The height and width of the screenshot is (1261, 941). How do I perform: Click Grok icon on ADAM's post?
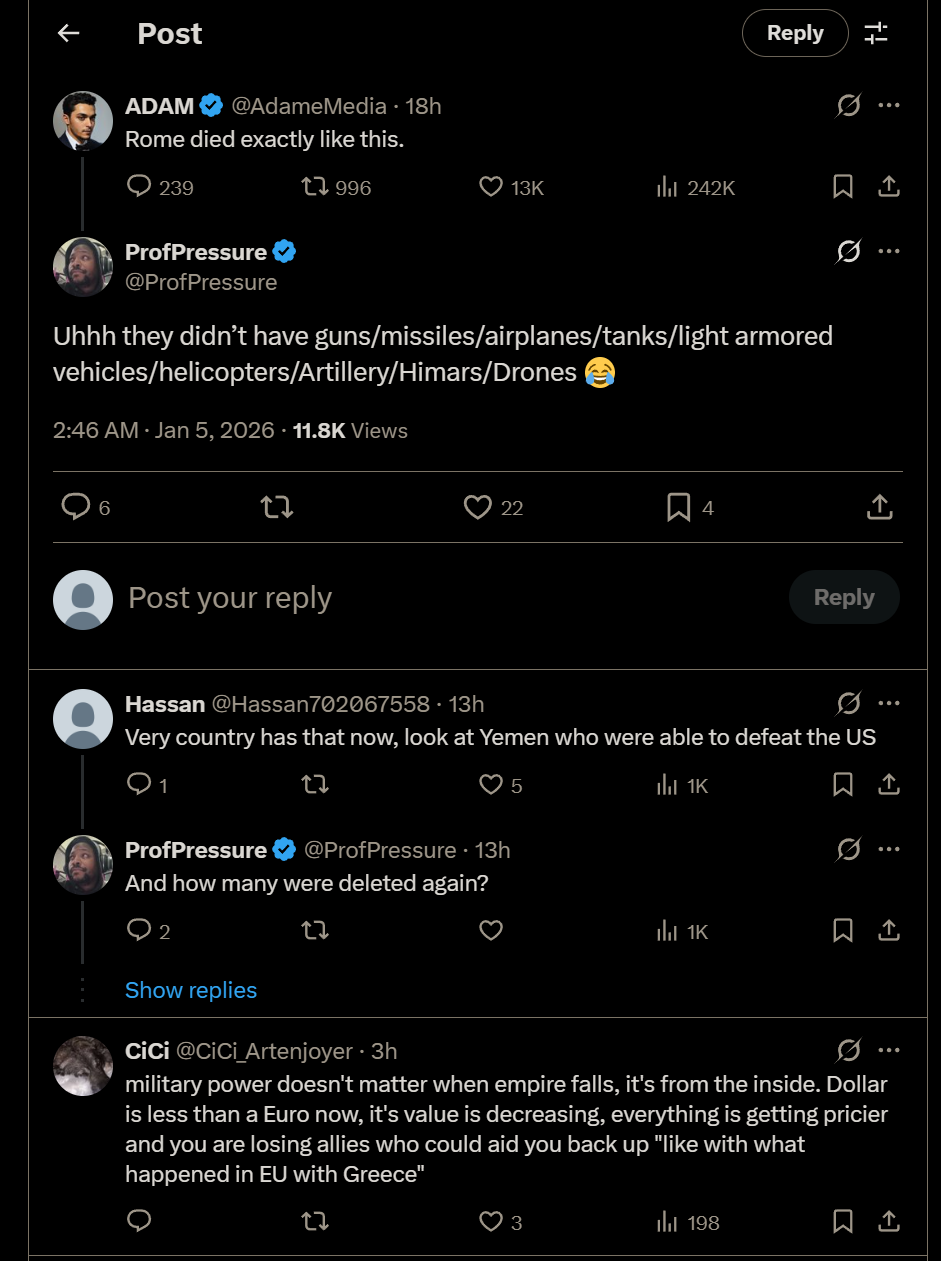pos(848,106)
